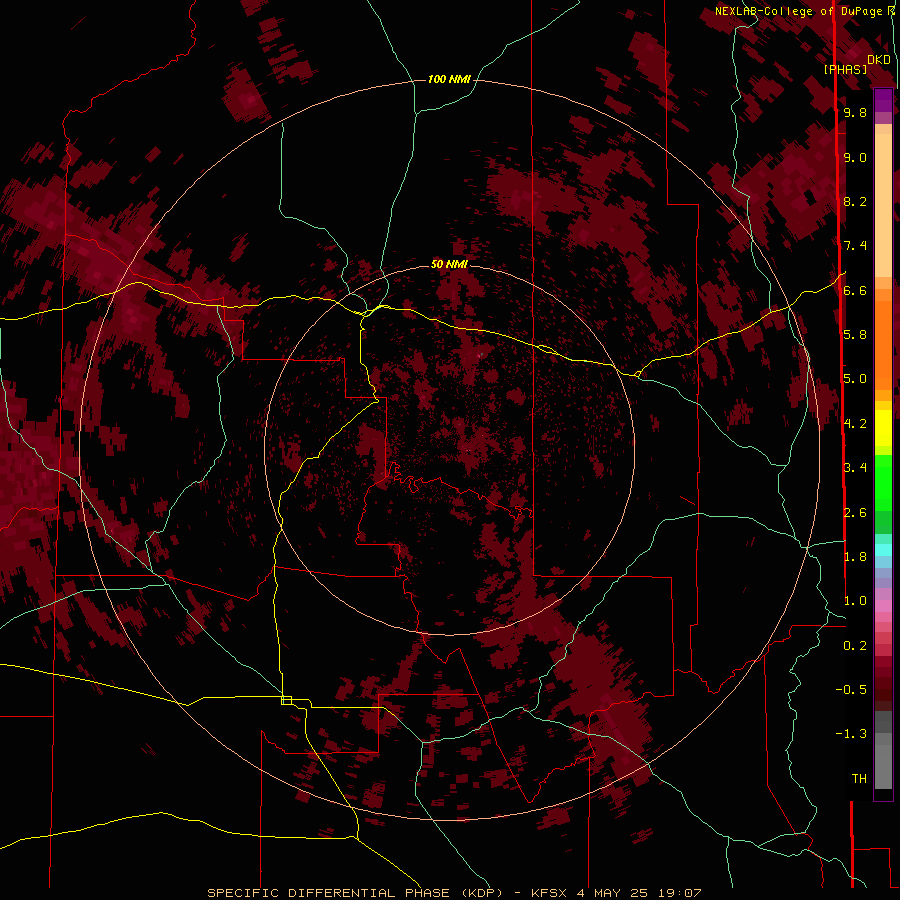Click the 1.0 scale value

[x=855, y=602]
